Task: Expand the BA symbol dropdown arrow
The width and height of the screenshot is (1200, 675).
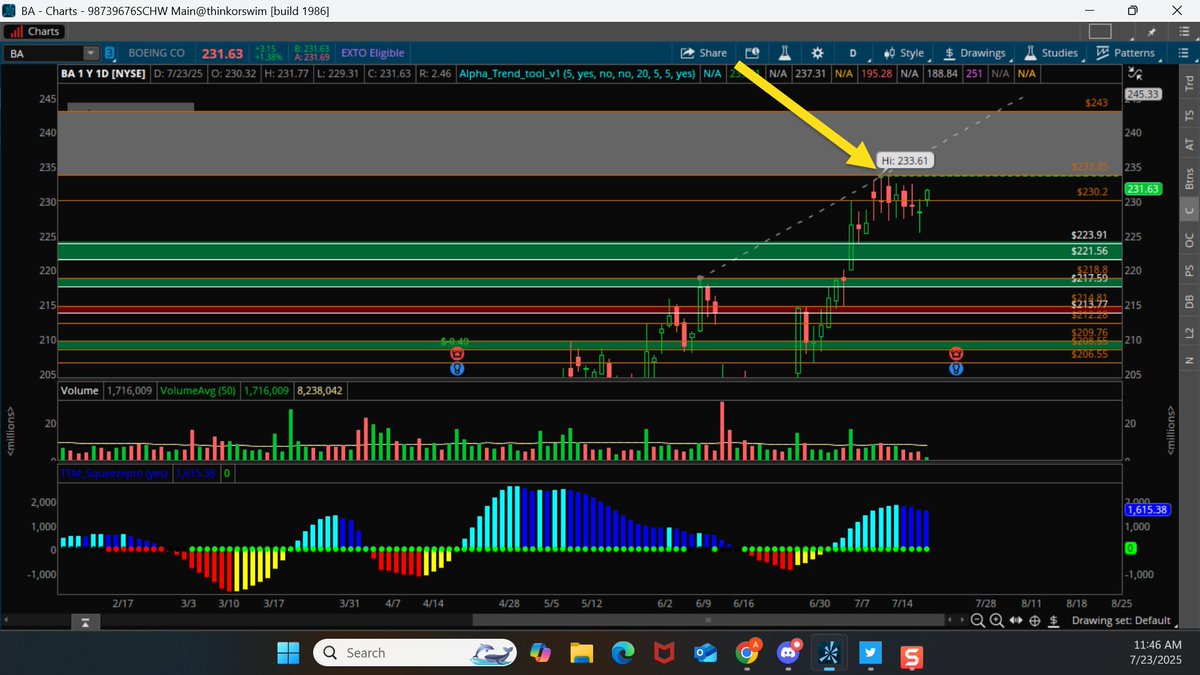Action: point(92,52)
